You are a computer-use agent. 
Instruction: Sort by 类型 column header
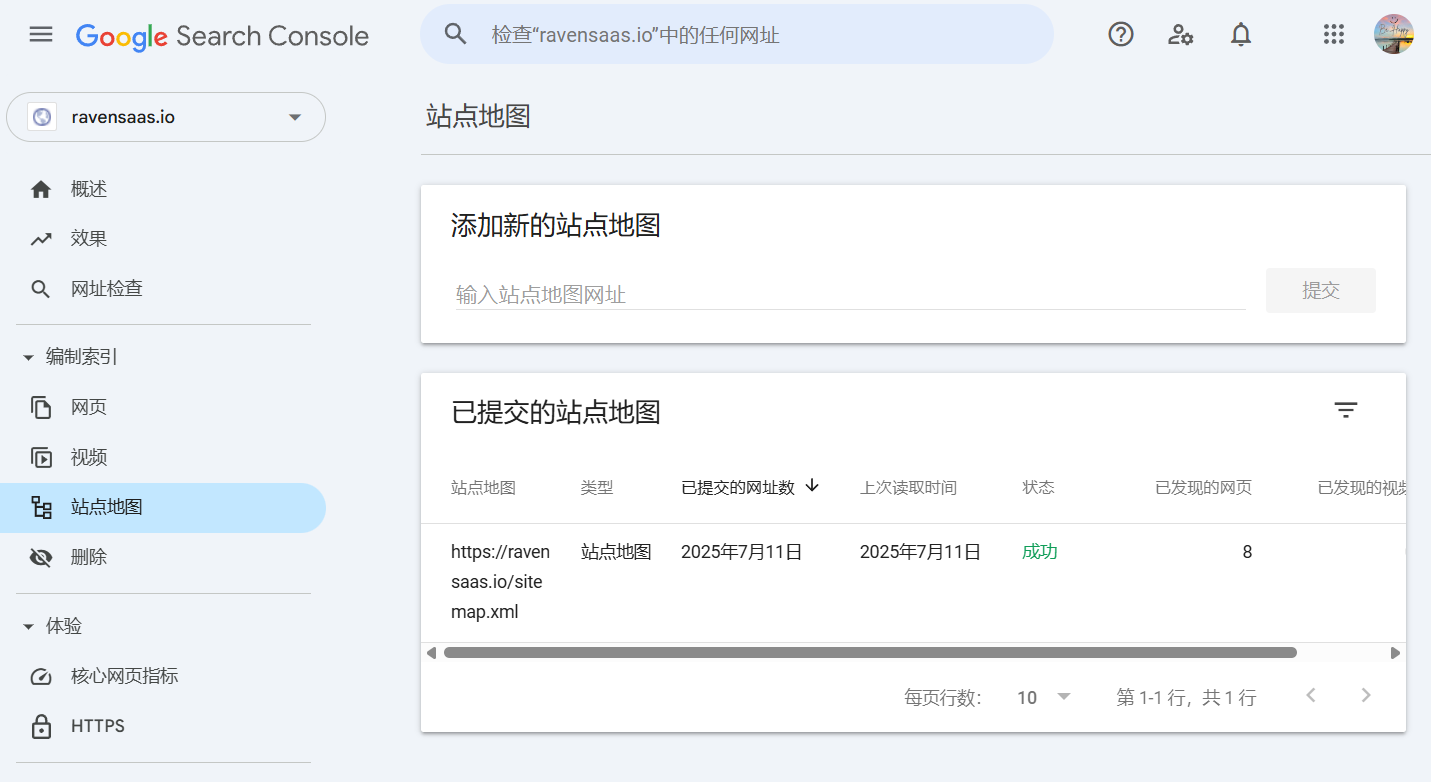(x=597, y=487)
